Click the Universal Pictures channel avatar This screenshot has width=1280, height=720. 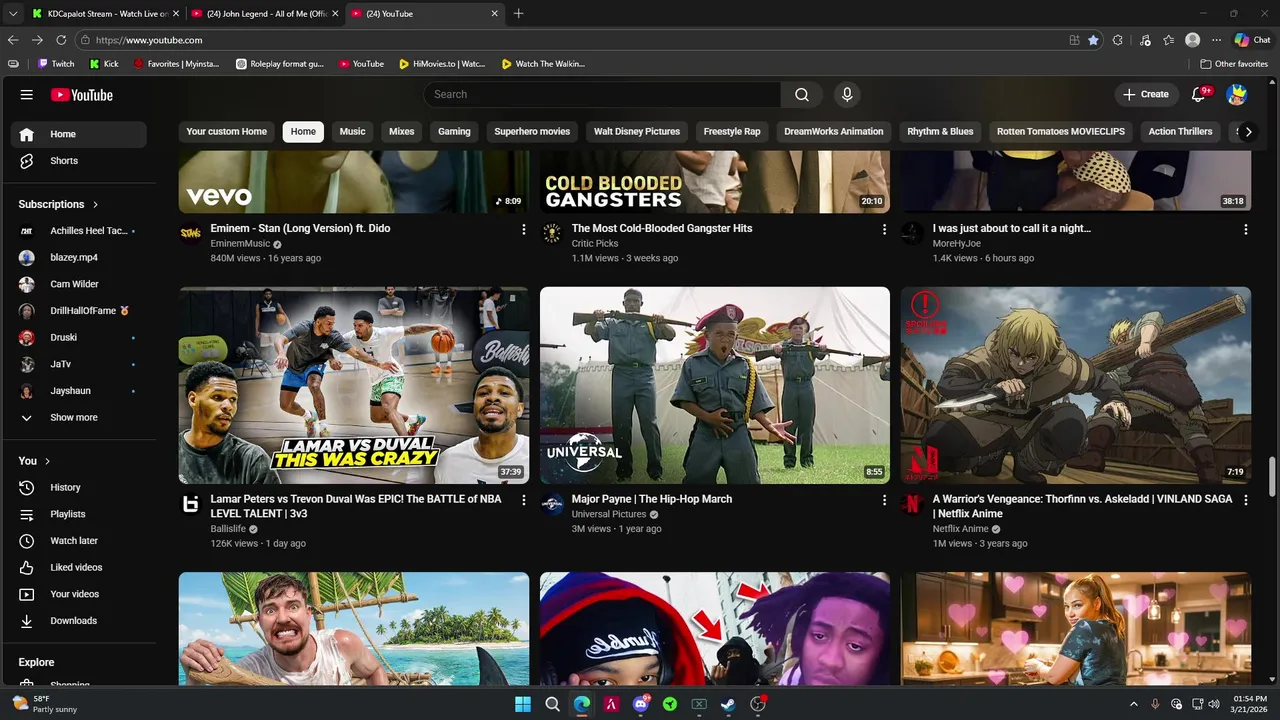coord(551,504)
